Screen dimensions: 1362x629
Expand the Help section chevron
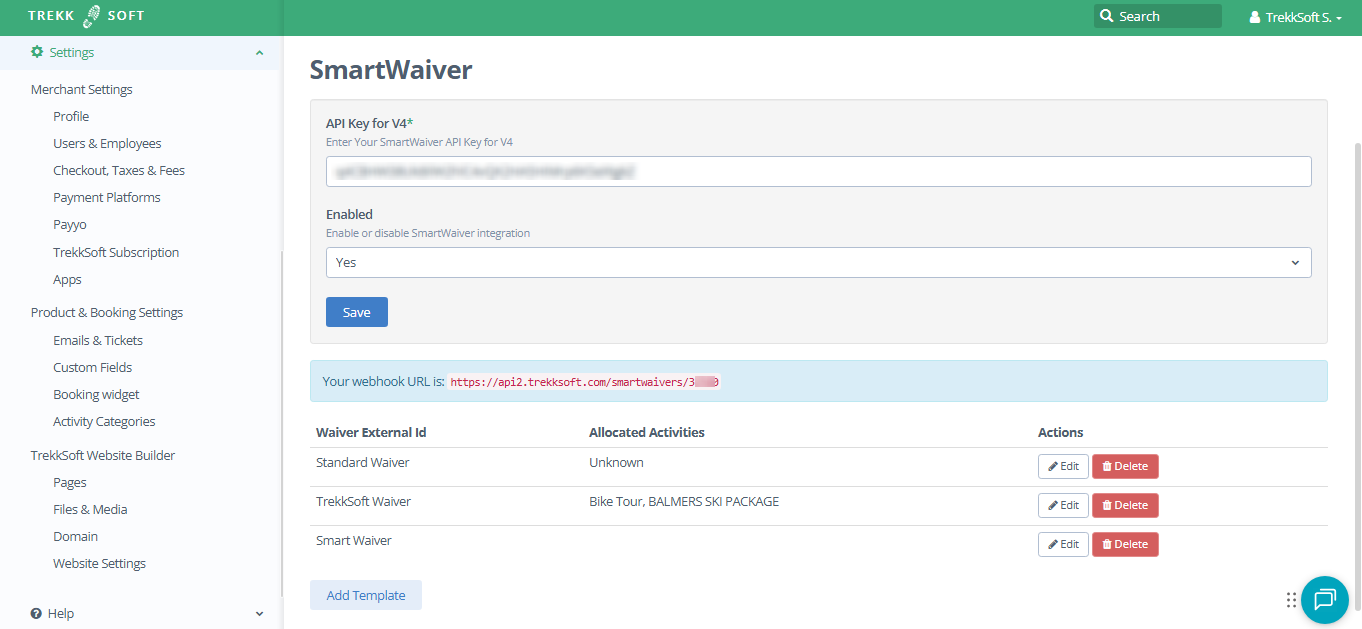click(260, 614)
